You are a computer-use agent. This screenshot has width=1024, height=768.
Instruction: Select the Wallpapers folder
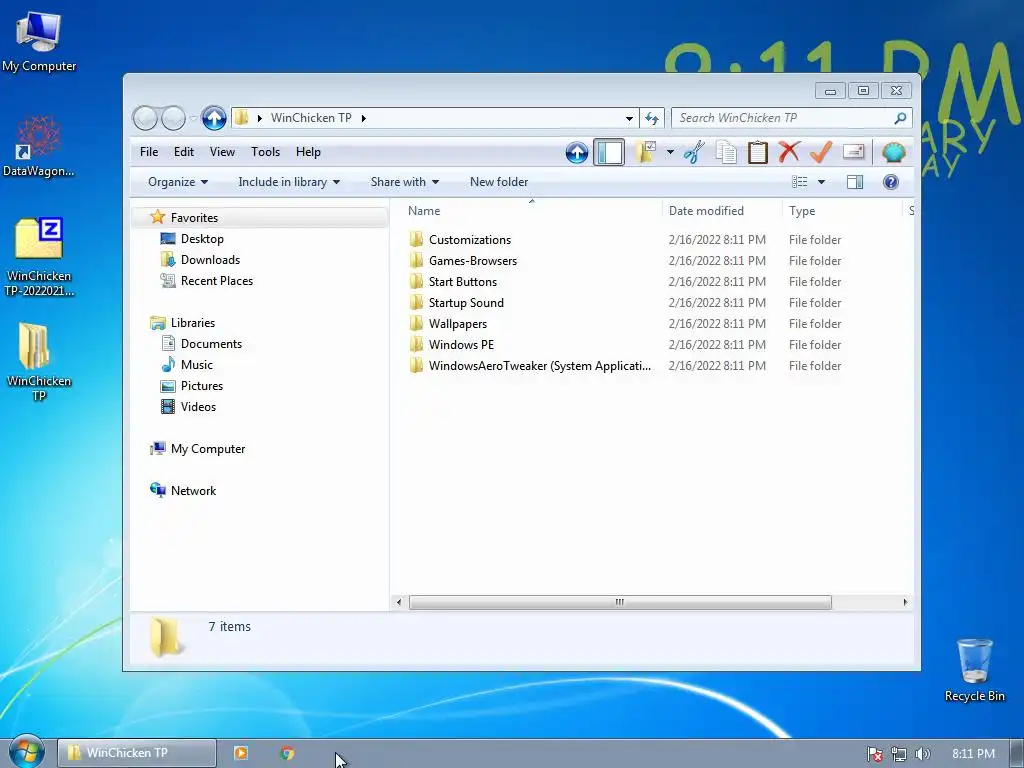[x=458, y=324]
